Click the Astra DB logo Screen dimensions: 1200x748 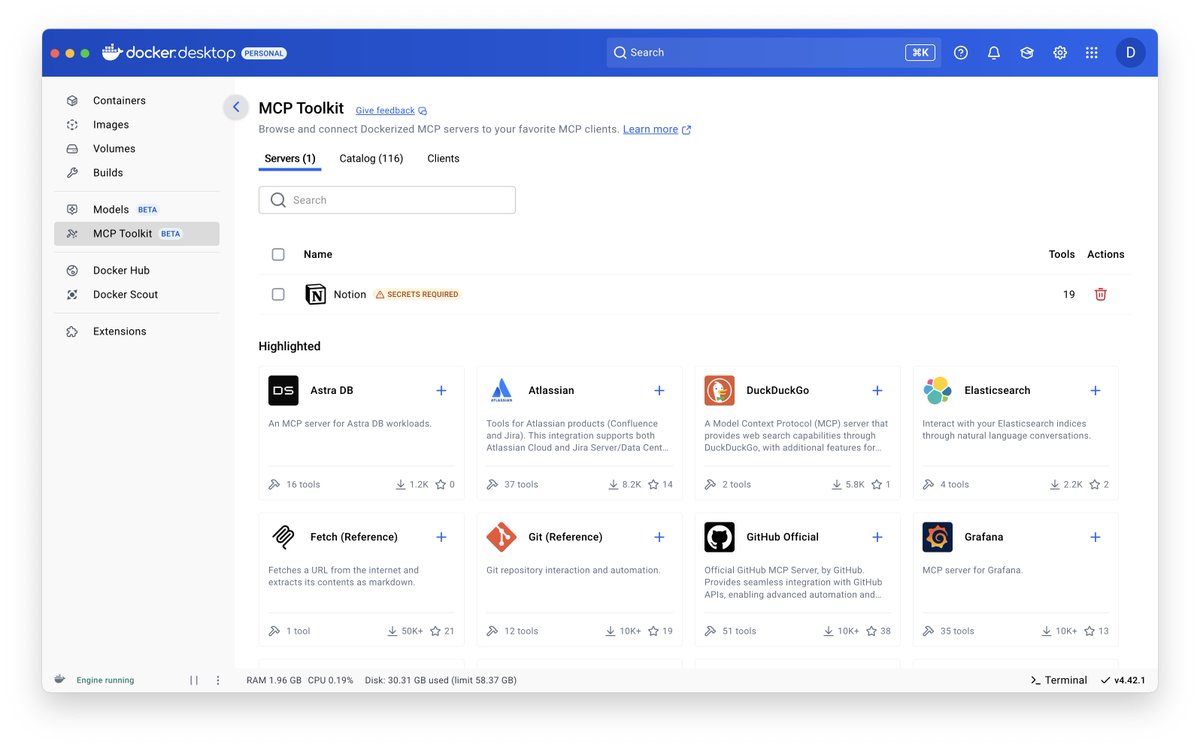(283, 390)
